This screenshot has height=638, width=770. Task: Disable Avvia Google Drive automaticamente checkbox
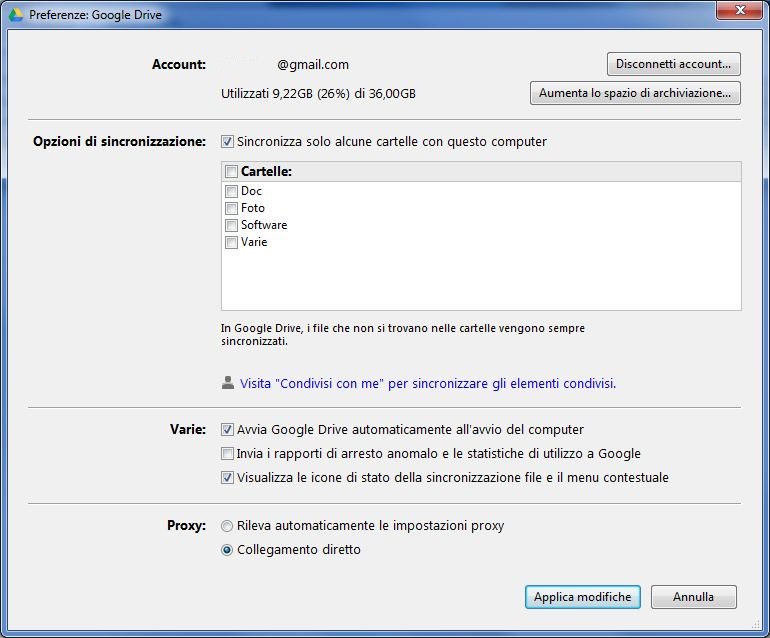click(227, 429)
